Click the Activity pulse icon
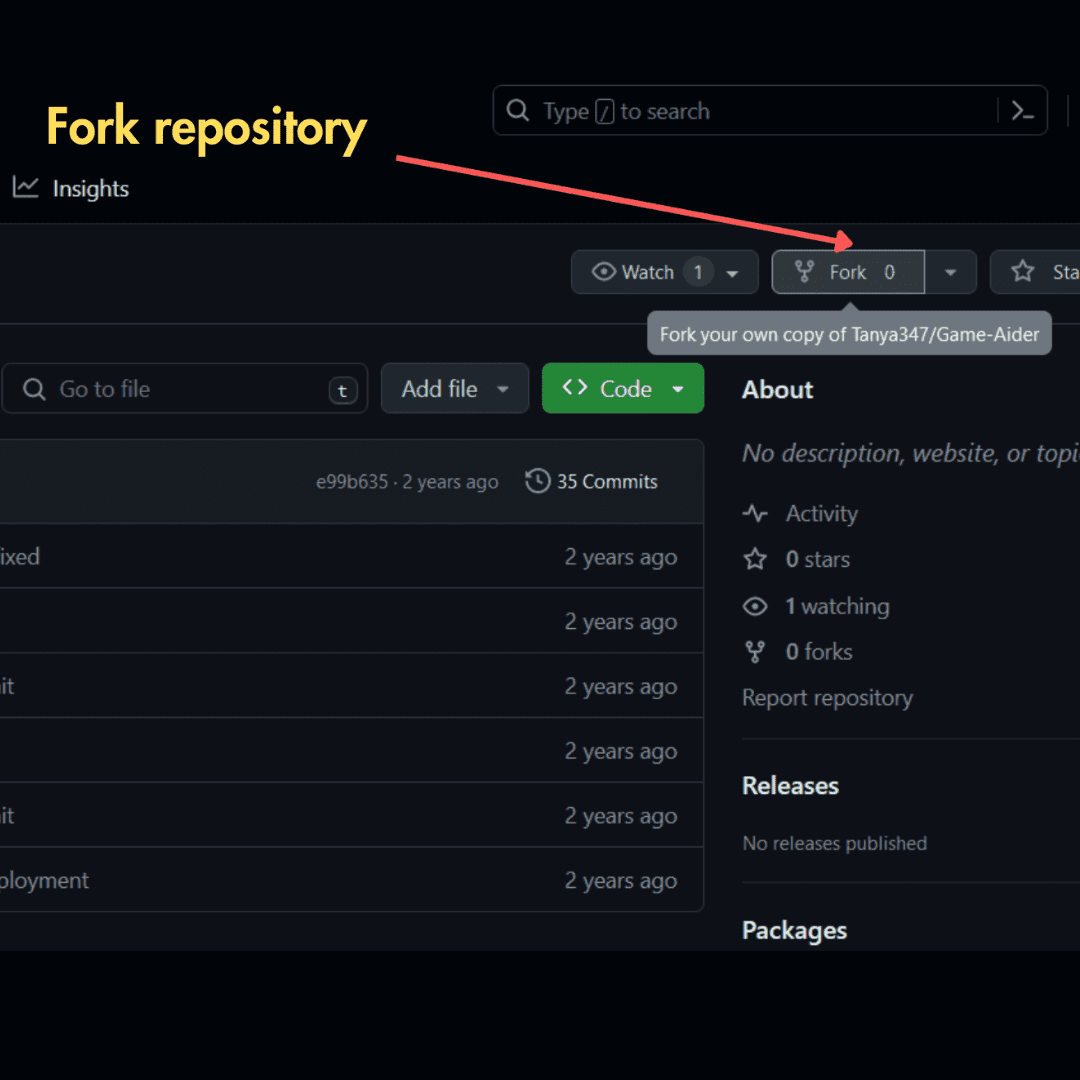The image size is (1080, 1080). (x=755, y=514)
